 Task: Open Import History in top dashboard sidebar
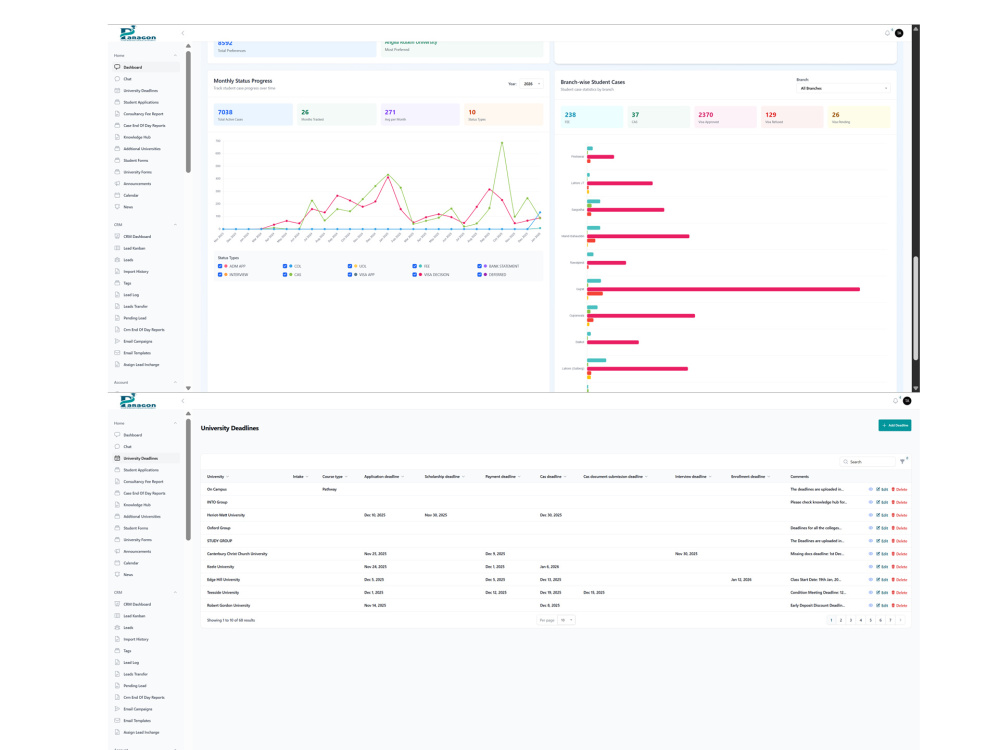(136, 272)
